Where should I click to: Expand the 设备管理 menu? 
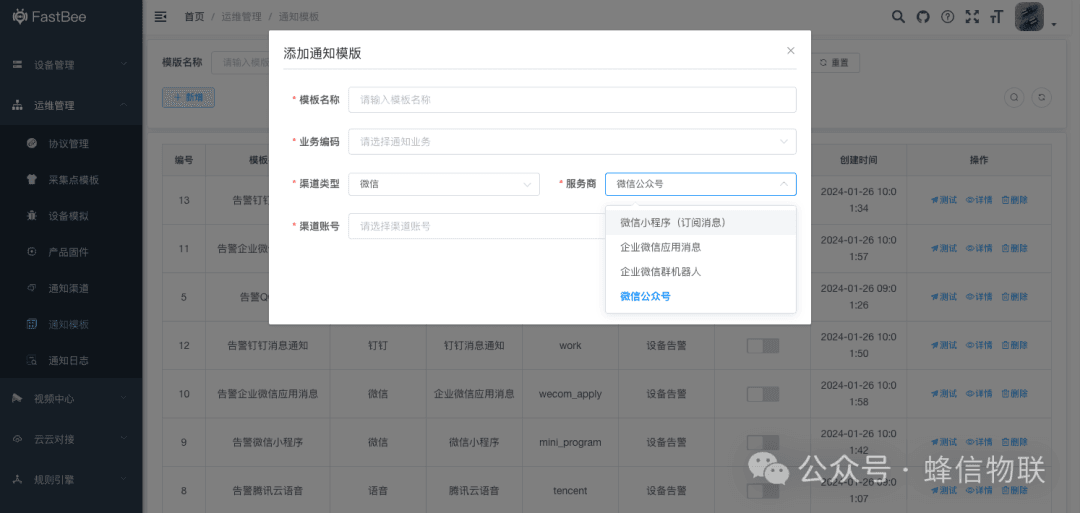(71, 65)
